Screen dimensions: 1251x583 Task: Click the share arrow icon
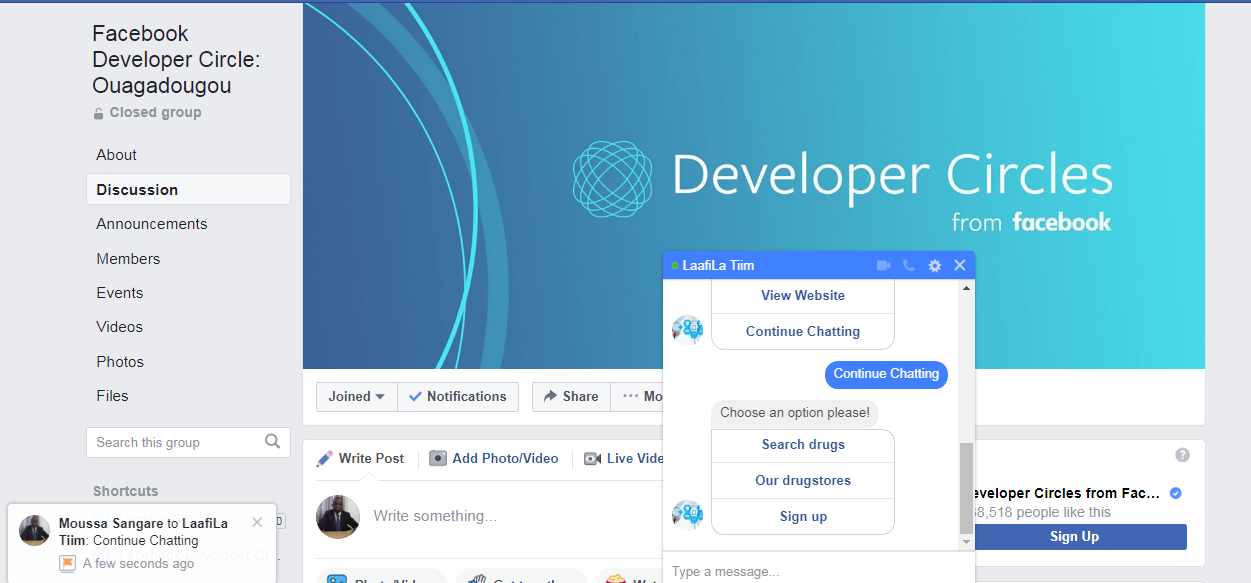click(550, 396)
